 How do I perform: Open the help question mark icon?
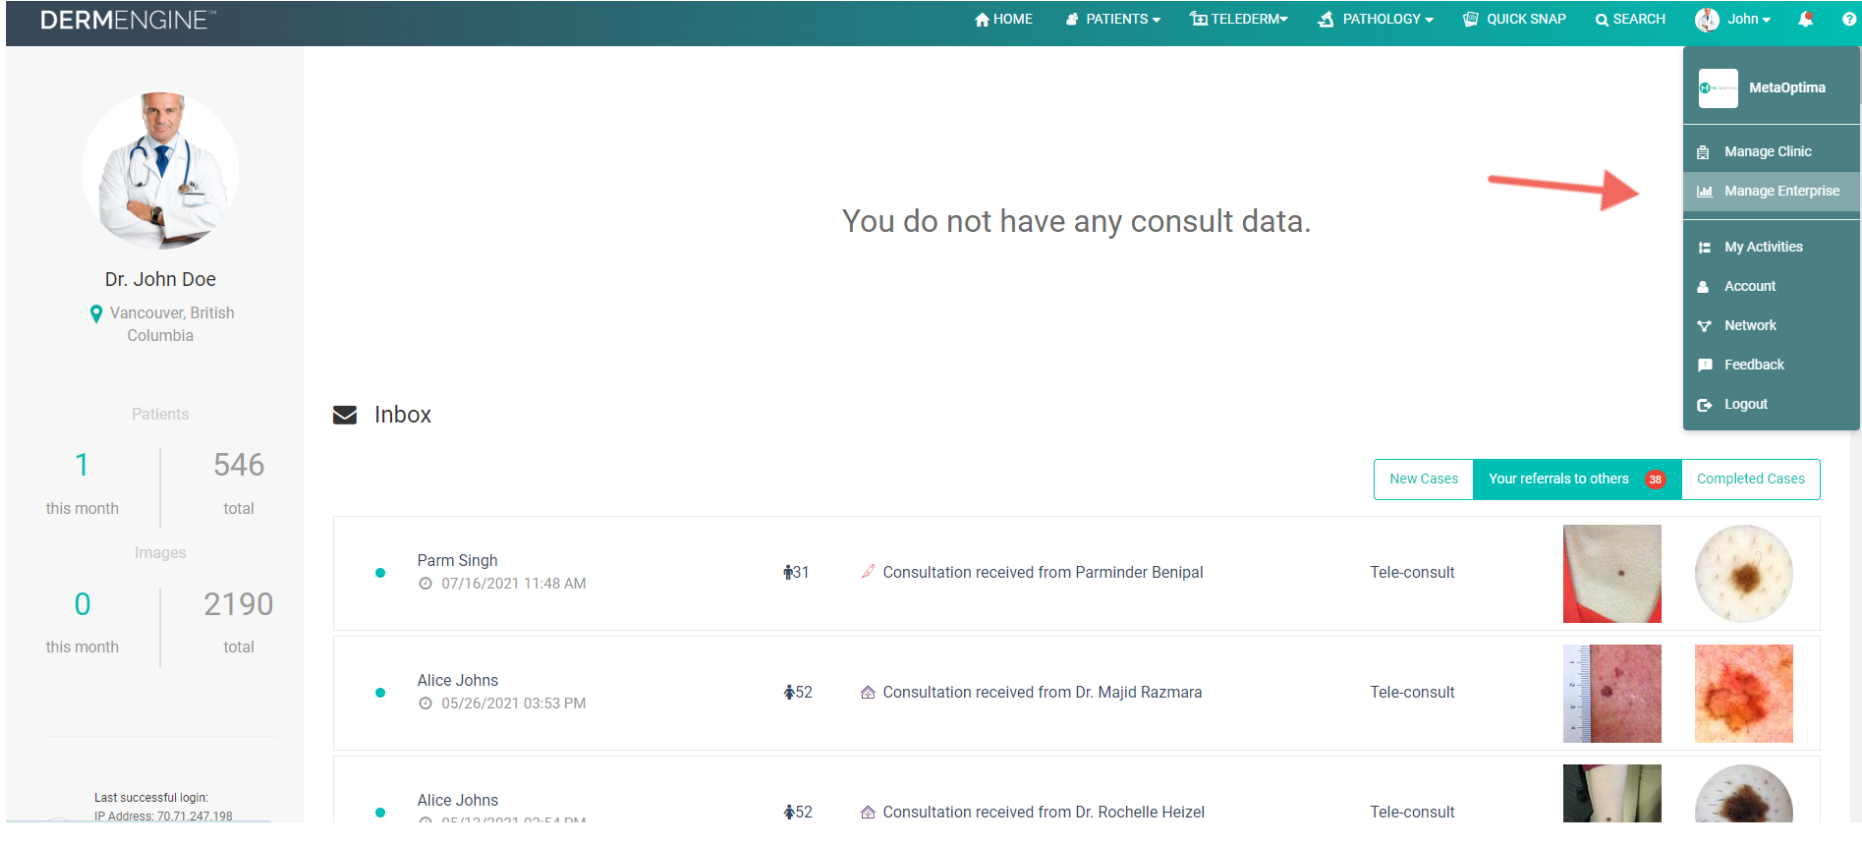point(1849,19)
